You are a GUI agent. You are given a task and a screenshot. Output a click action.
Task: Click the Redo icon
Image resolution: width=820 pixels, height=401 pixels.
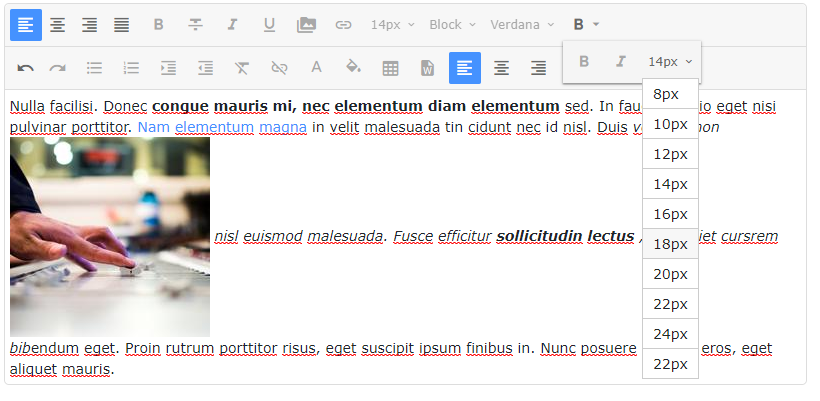pos(58,68)
